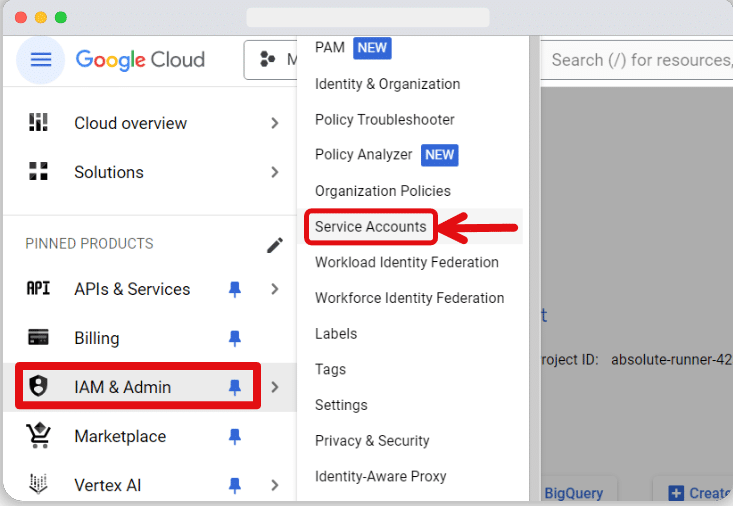
Task: Unpin Vertex AI using its pin icon
Action: pos(235,485)
